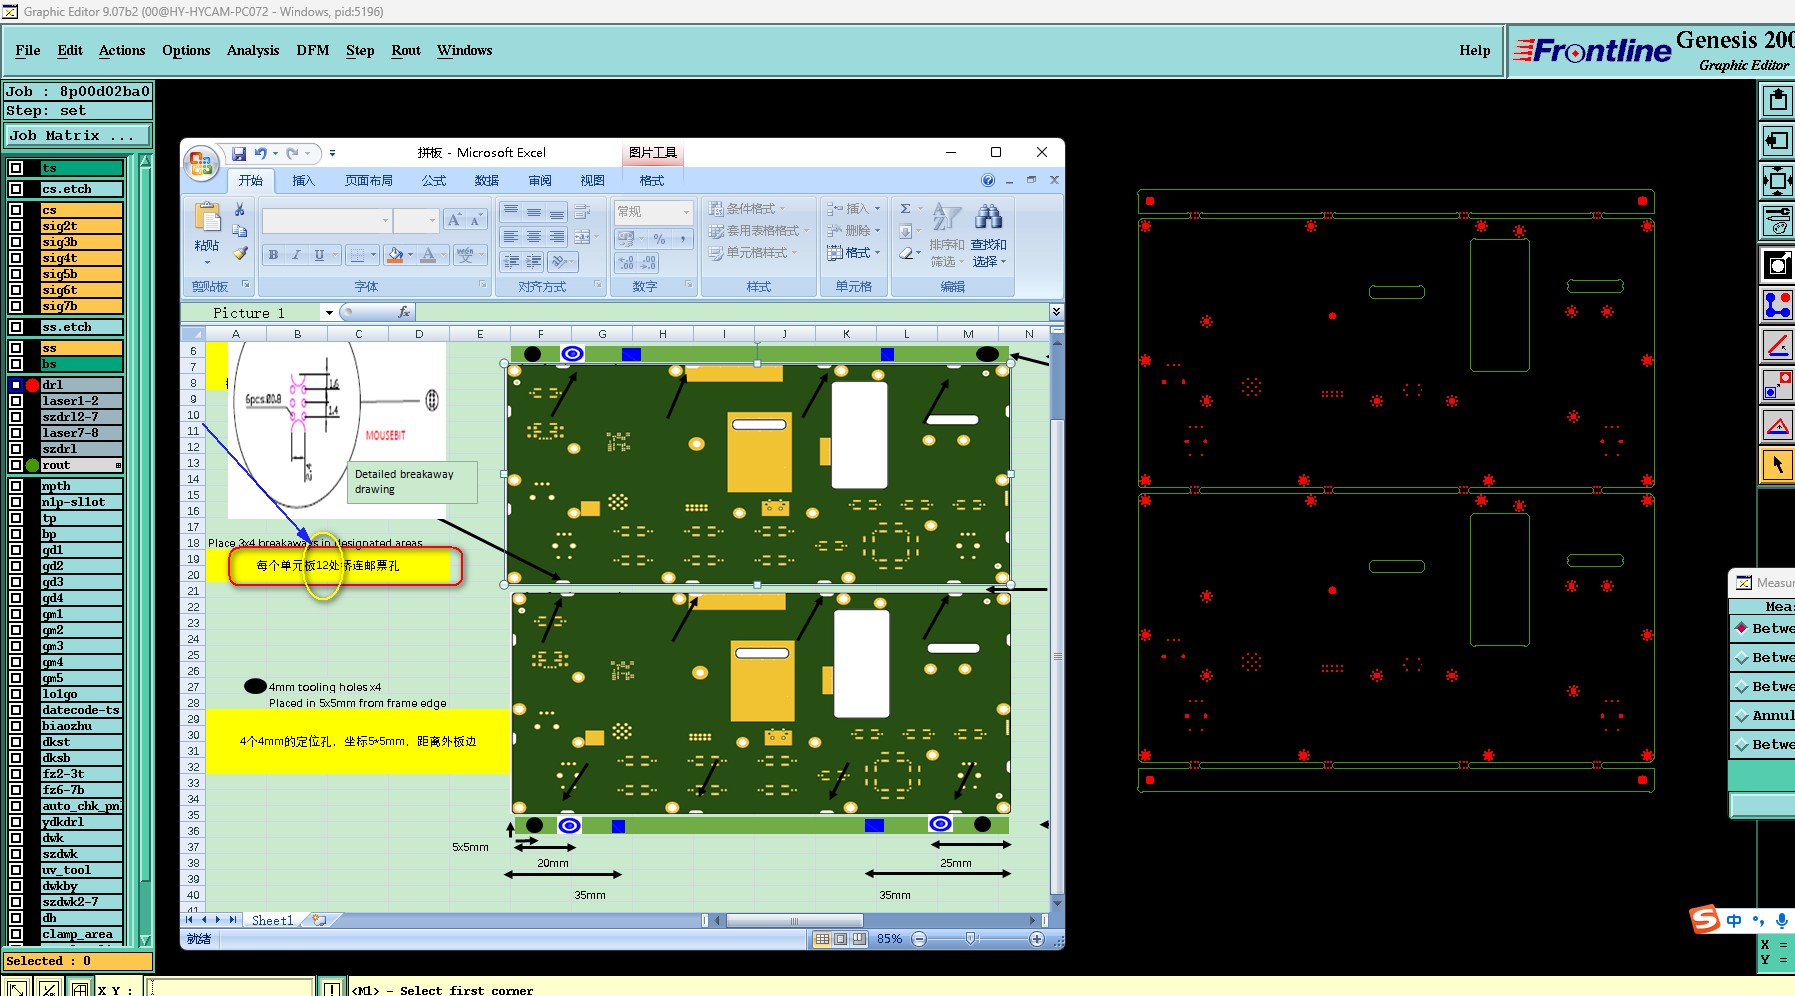Click the Cut scissors icon in Excel
The height and width of the screenshot is (996, 1795).
(240, 209)
